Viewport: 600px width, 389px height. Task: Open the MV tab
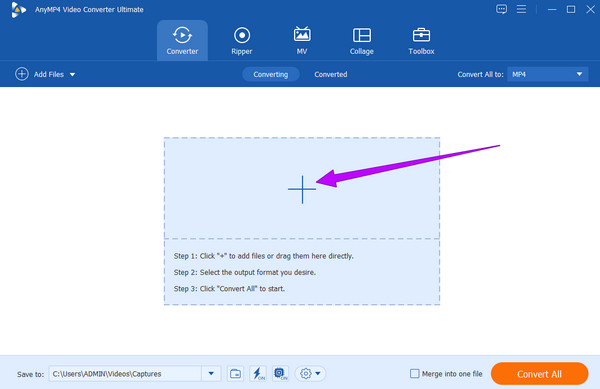(302, 41)
